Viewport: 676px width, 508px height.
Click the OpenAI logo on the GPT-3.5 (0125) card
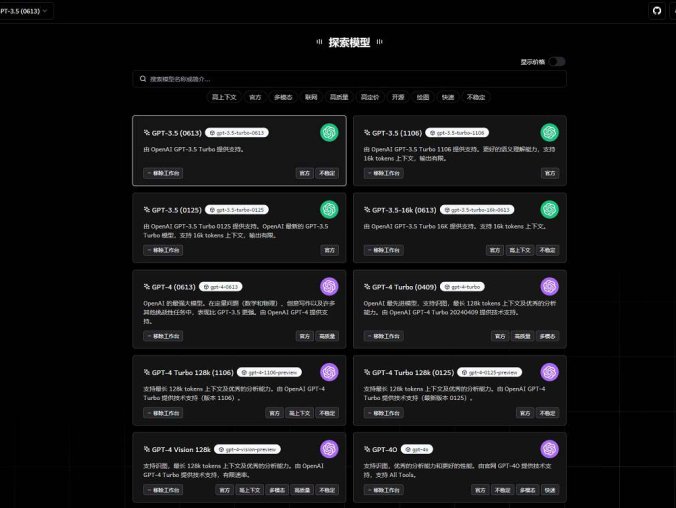pos(329,210)
